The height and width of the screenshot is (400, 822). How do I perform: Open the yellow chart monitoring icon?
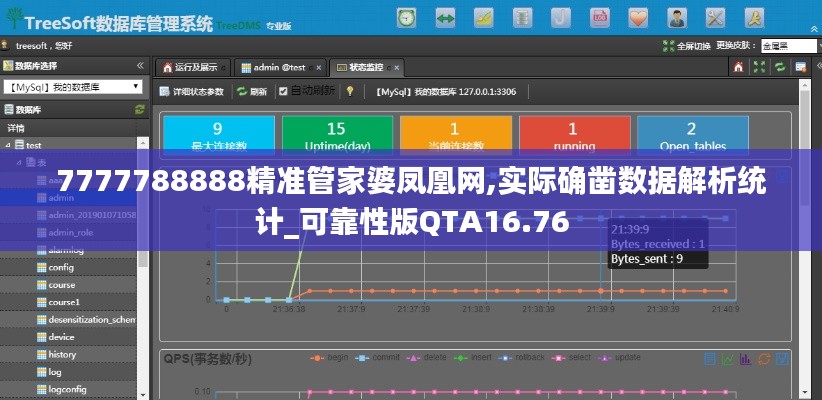(x=483, y=18)
